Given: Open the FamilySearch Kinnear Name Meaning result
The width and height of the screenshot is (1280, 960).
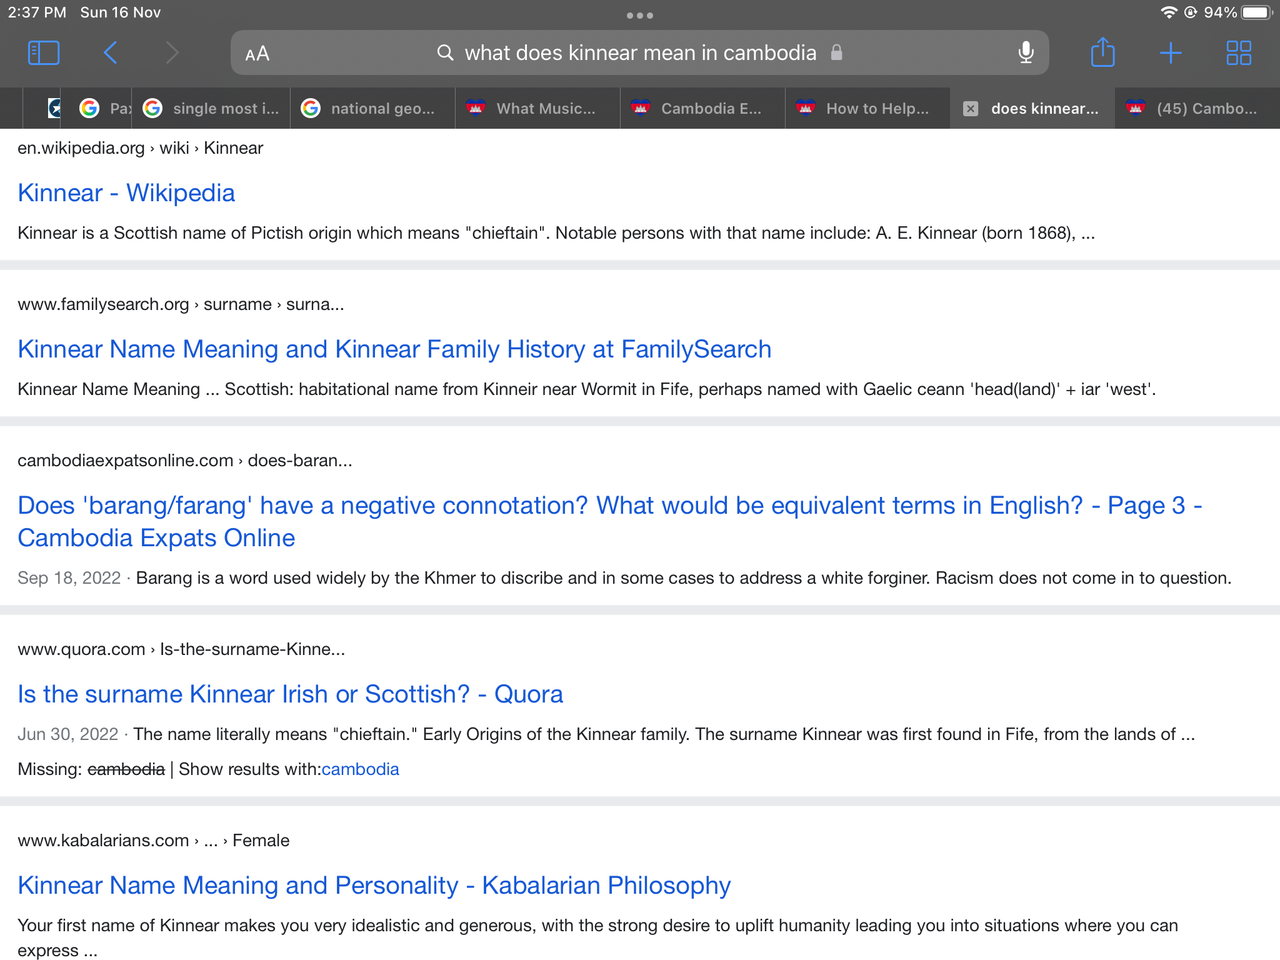Looking at the screenshot, I should click(394, 349).
